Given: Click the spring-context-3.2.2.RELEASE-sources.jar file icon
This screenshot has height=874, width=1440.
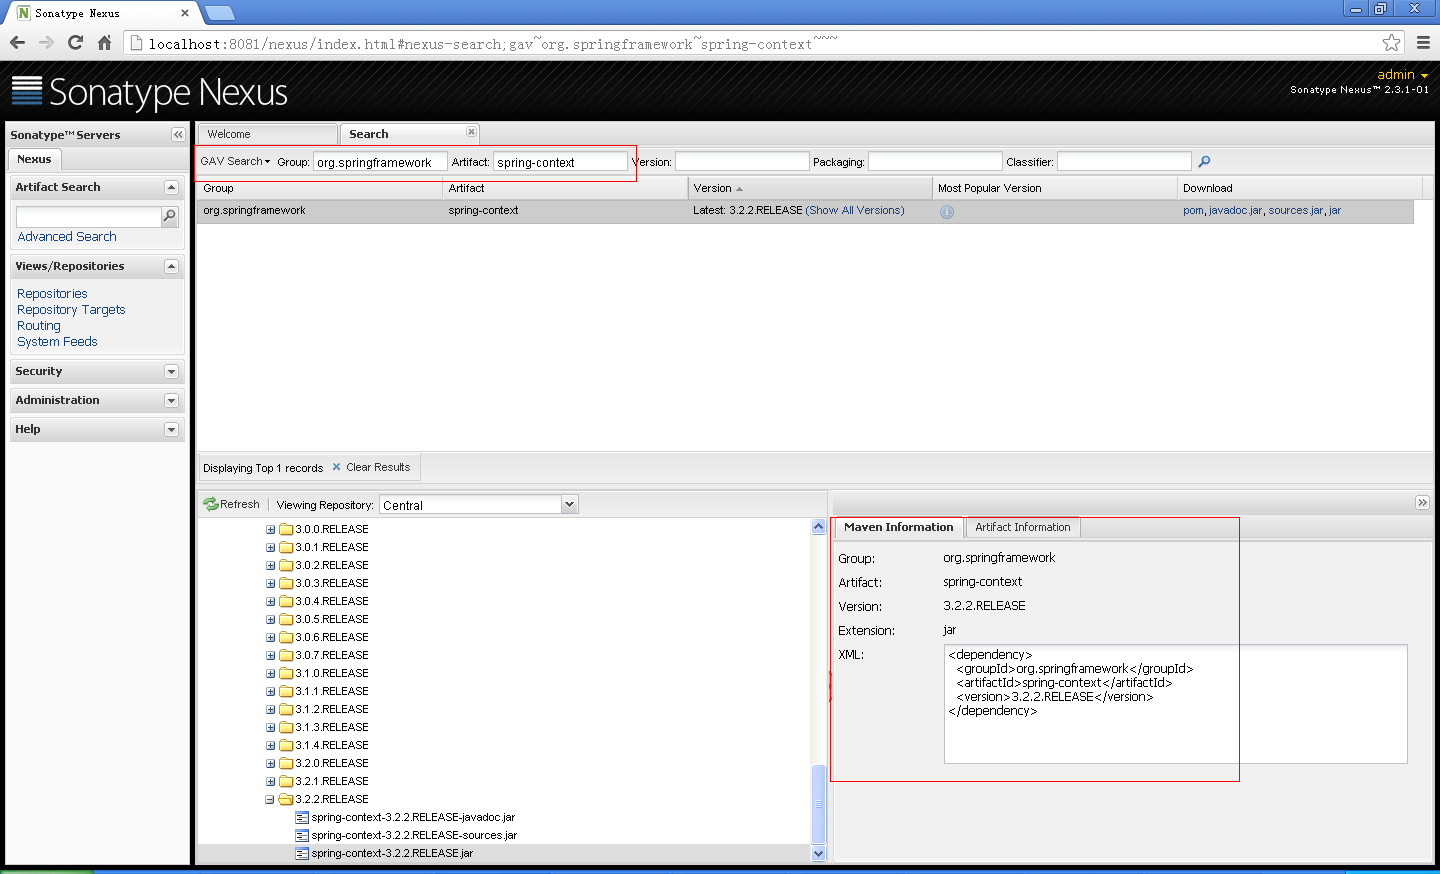Looking at the screenshot, I should tap(302, 835).
